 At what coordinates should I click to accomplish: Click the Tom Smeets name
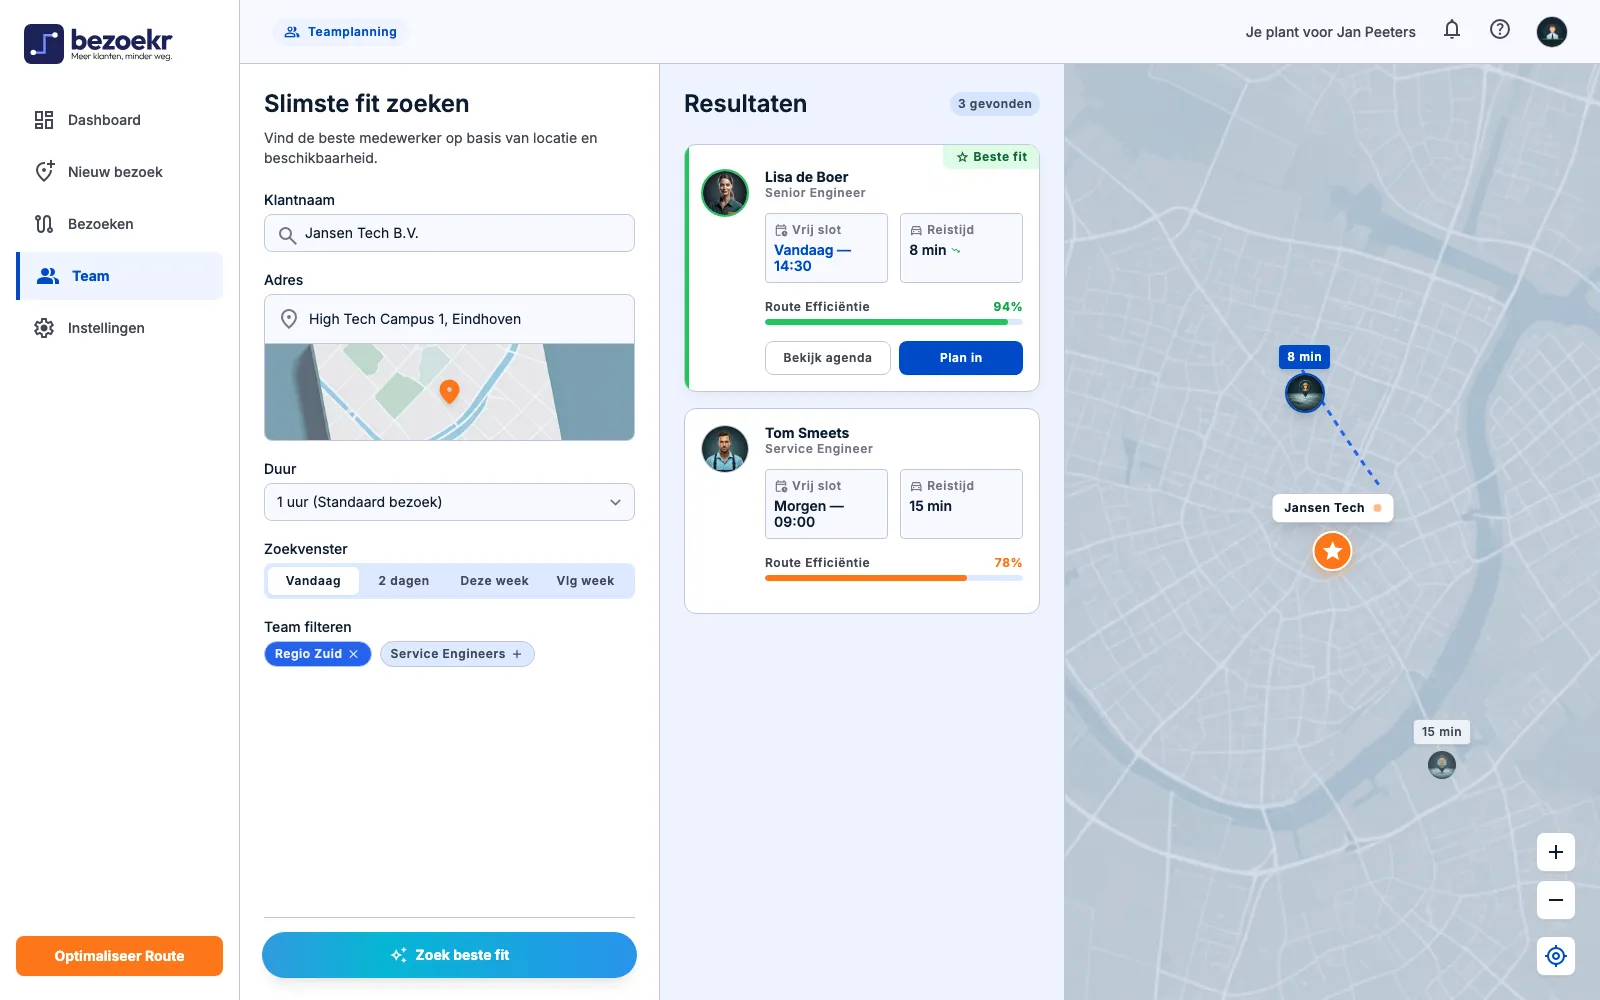tap(807, 433)
